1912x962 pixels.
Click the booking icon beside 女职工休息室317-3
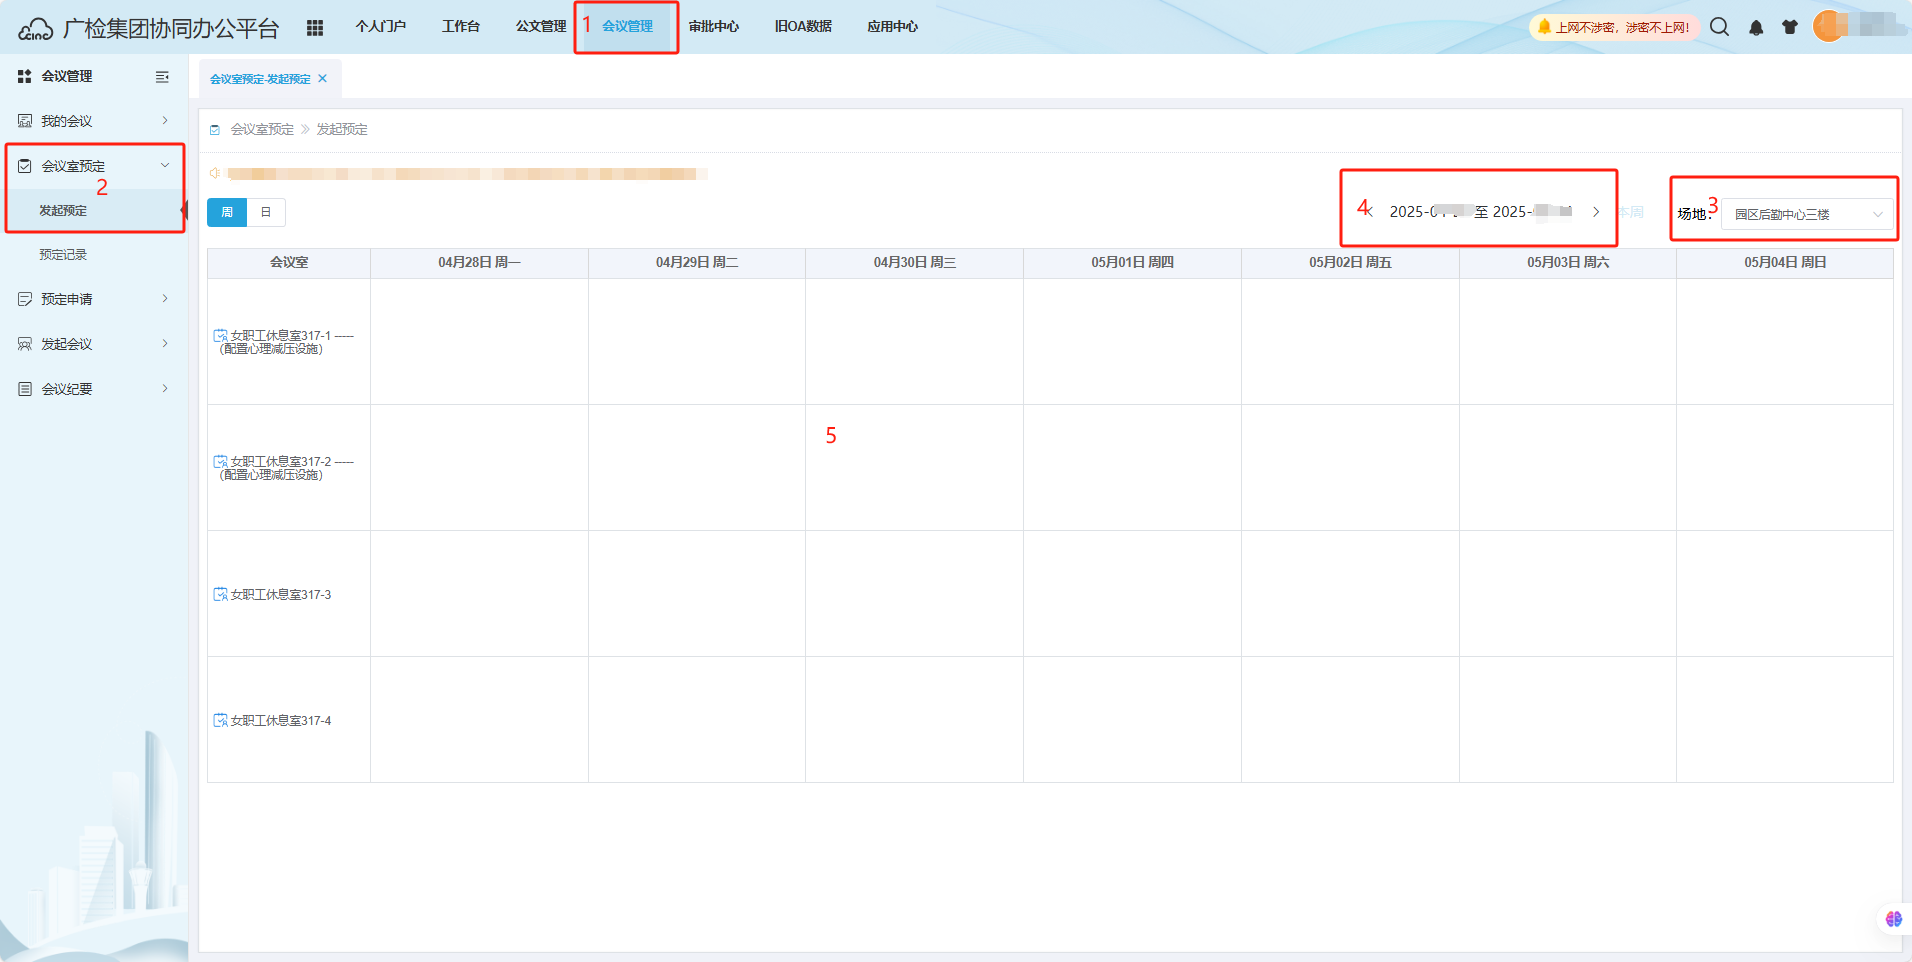pyautogui.click(x=220, y=595)
